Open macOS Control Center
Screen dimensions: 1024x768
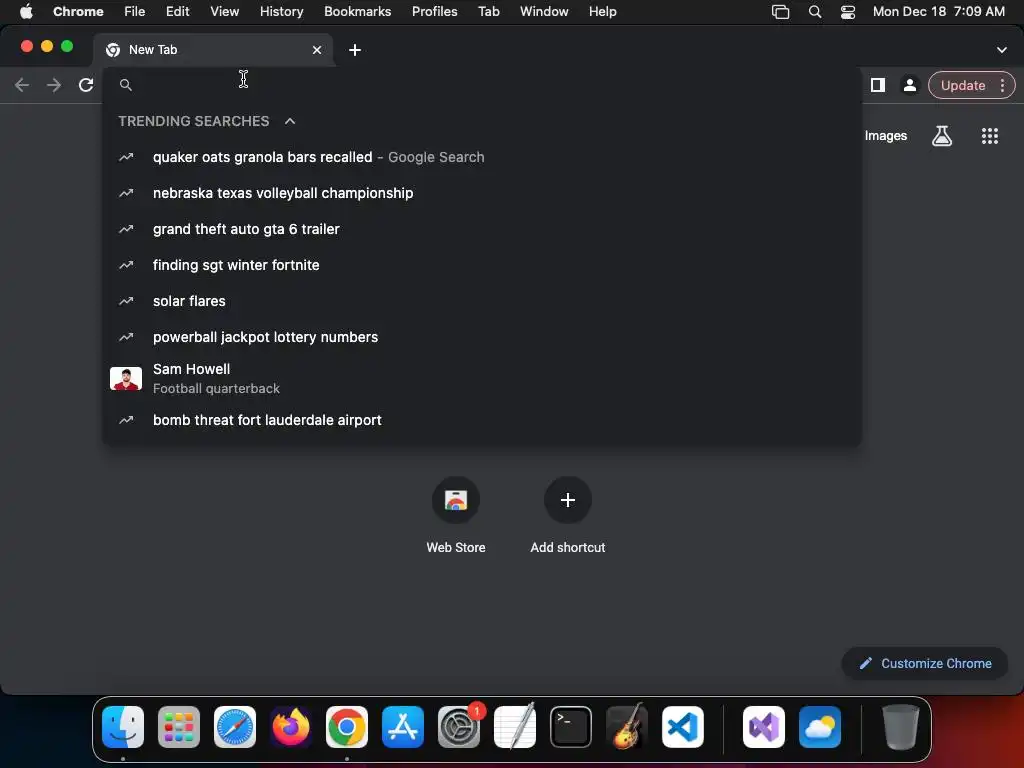coord(848,12)
